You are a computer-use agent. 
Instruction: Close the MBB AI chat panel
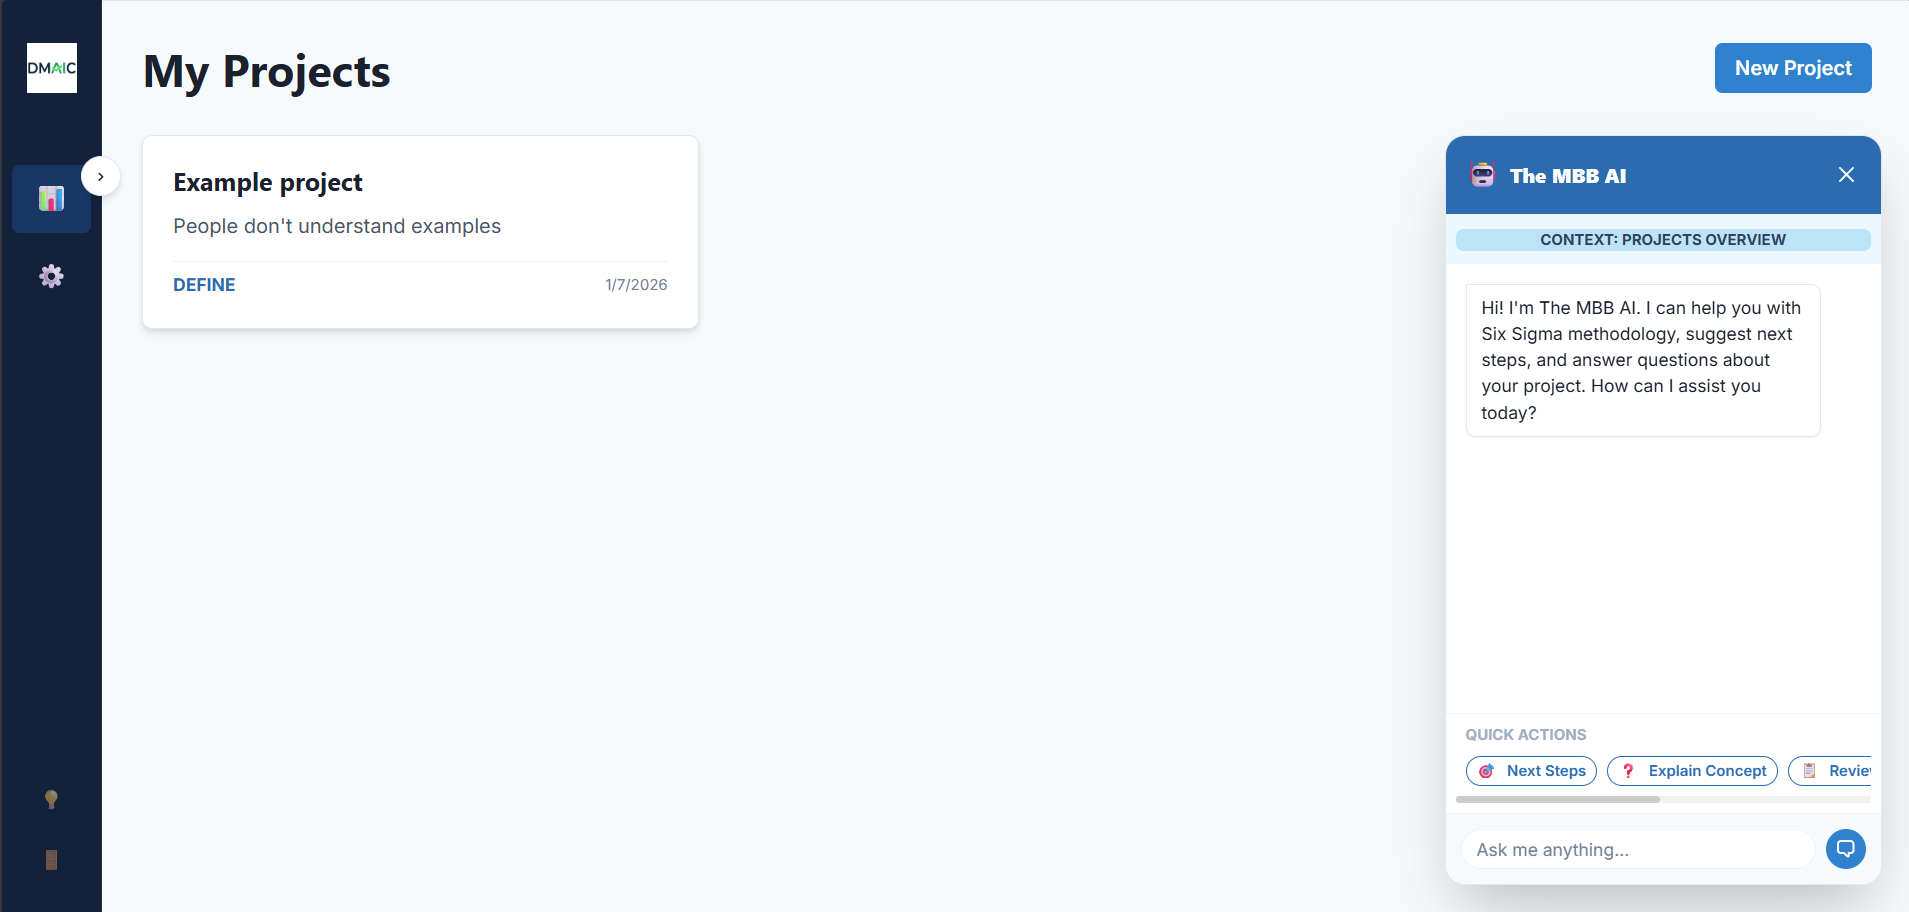coord(1846,175)
